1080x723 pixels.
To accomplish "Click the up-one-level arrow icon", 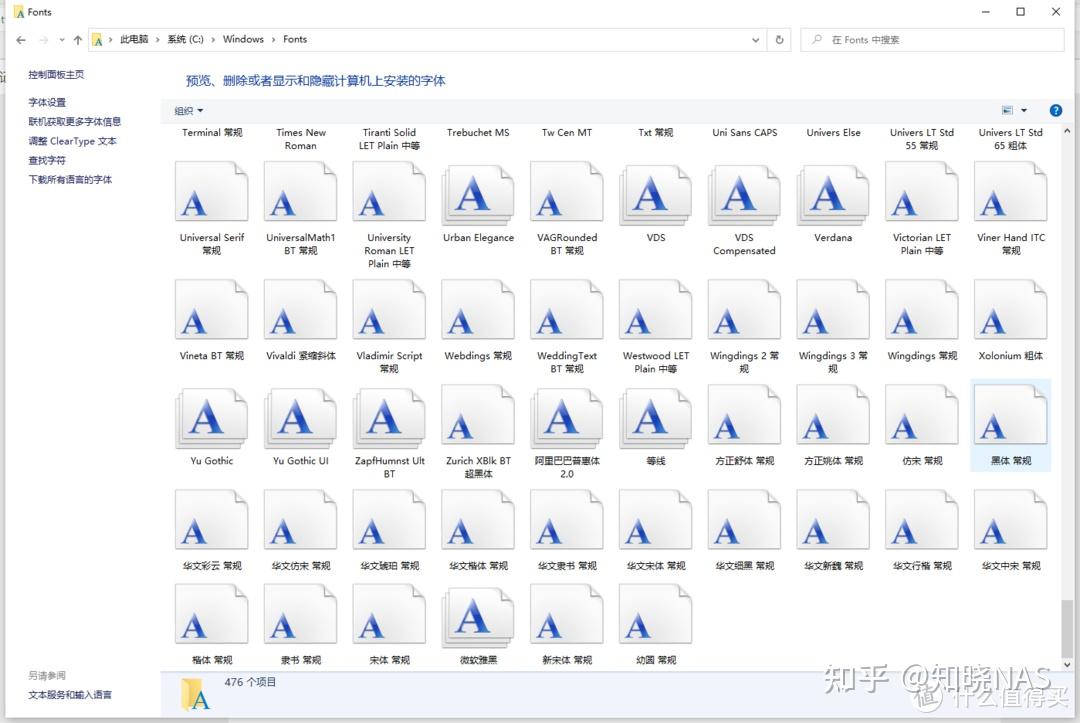I will (x=77, y=39).
